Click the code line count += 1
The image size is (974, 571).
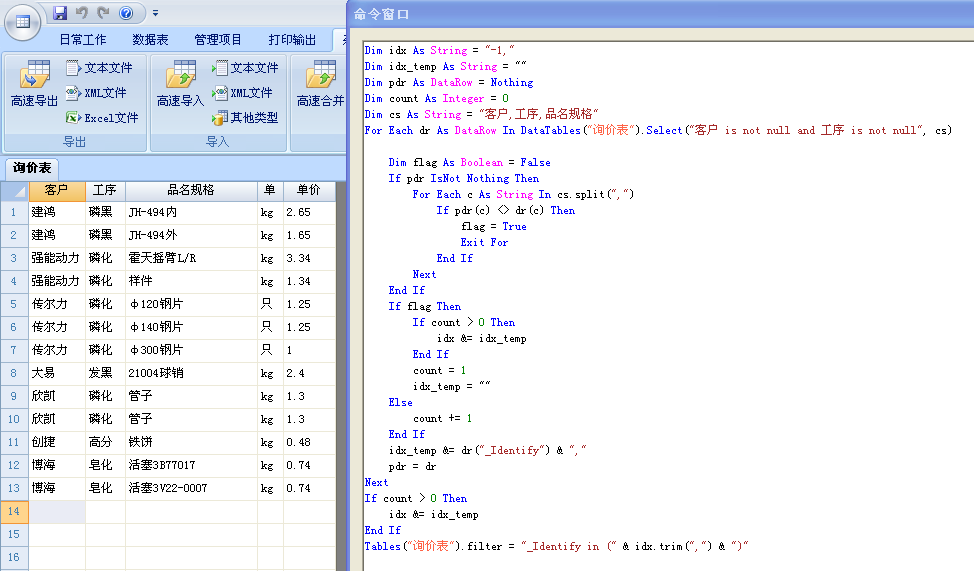pyautogui.click(x=442, y=419)
